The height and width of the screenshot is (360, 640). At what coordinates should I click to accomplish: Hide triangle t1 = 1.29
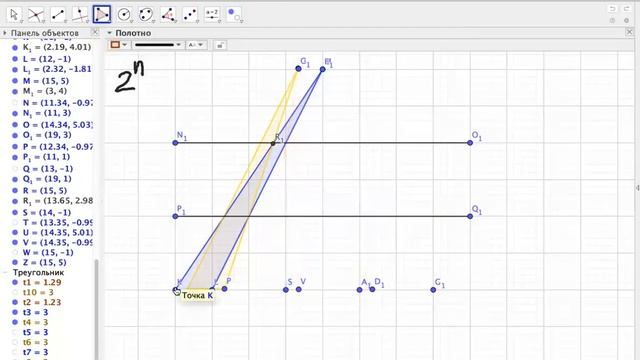click(x=15, y=282)
